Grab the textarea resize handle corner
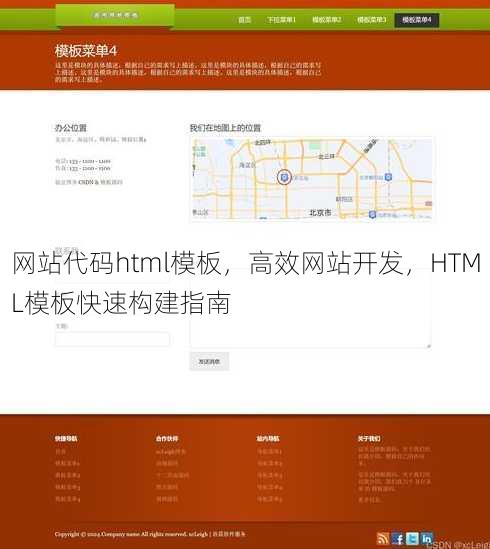The image size is (490, 549). [x=428, y=346]
